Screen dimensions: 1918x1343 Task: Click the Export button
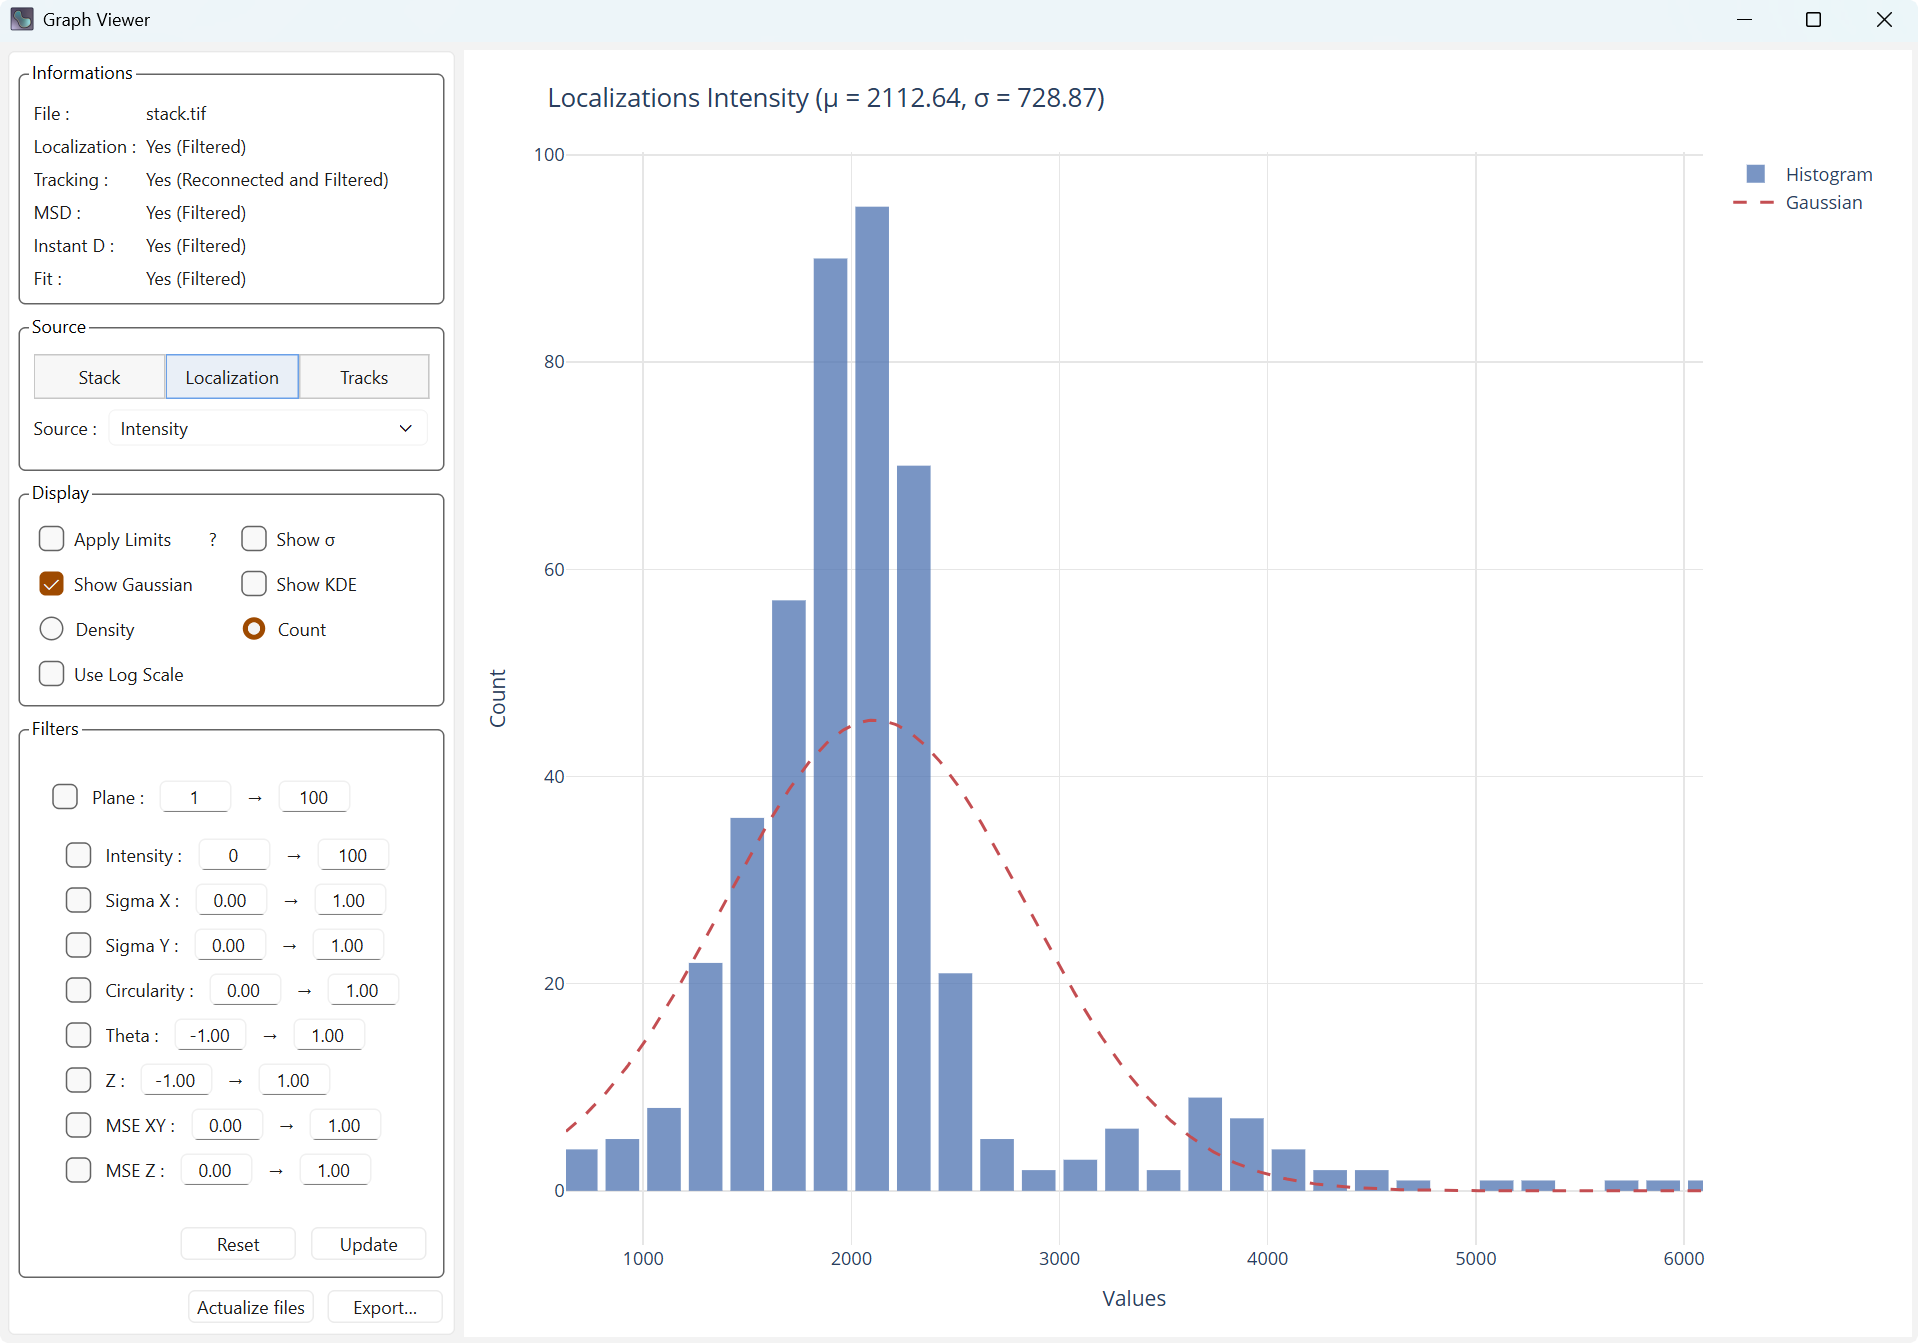click(384, 1307)
